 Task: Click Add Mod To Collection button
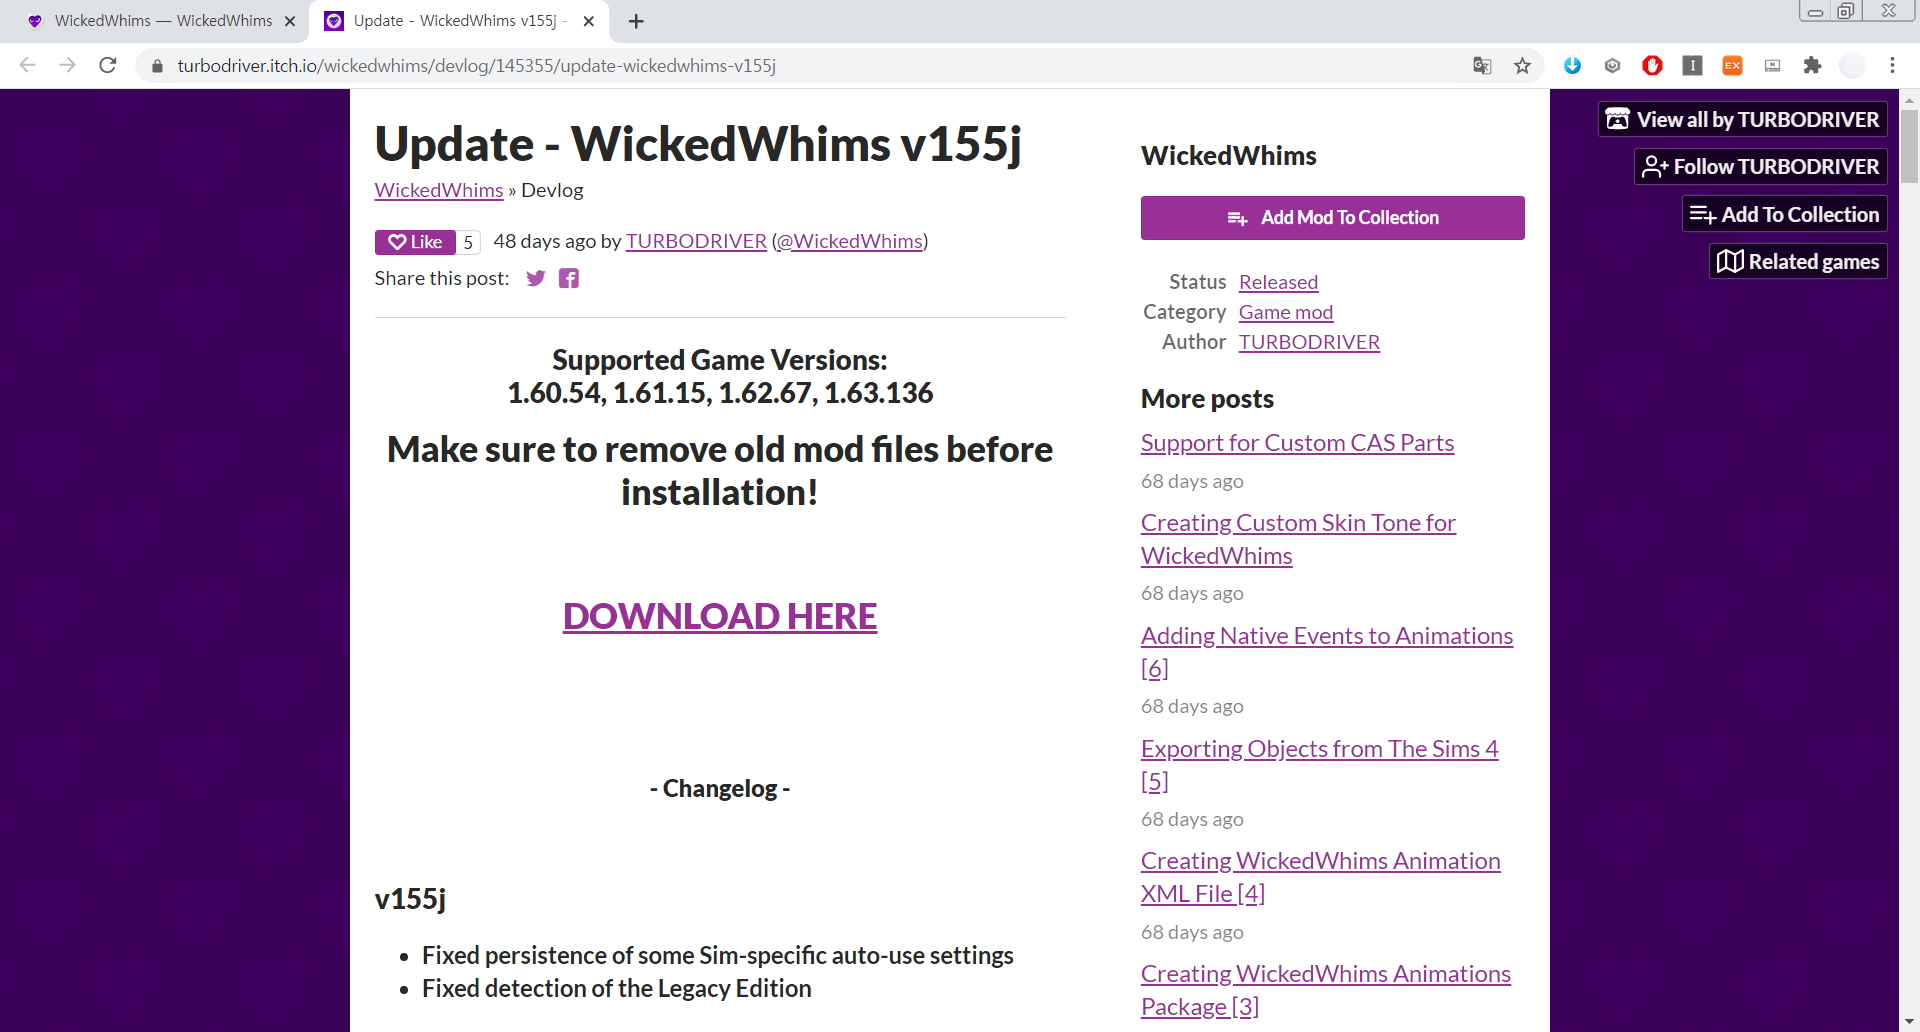pyautogui.click(x=1333, y=218)
